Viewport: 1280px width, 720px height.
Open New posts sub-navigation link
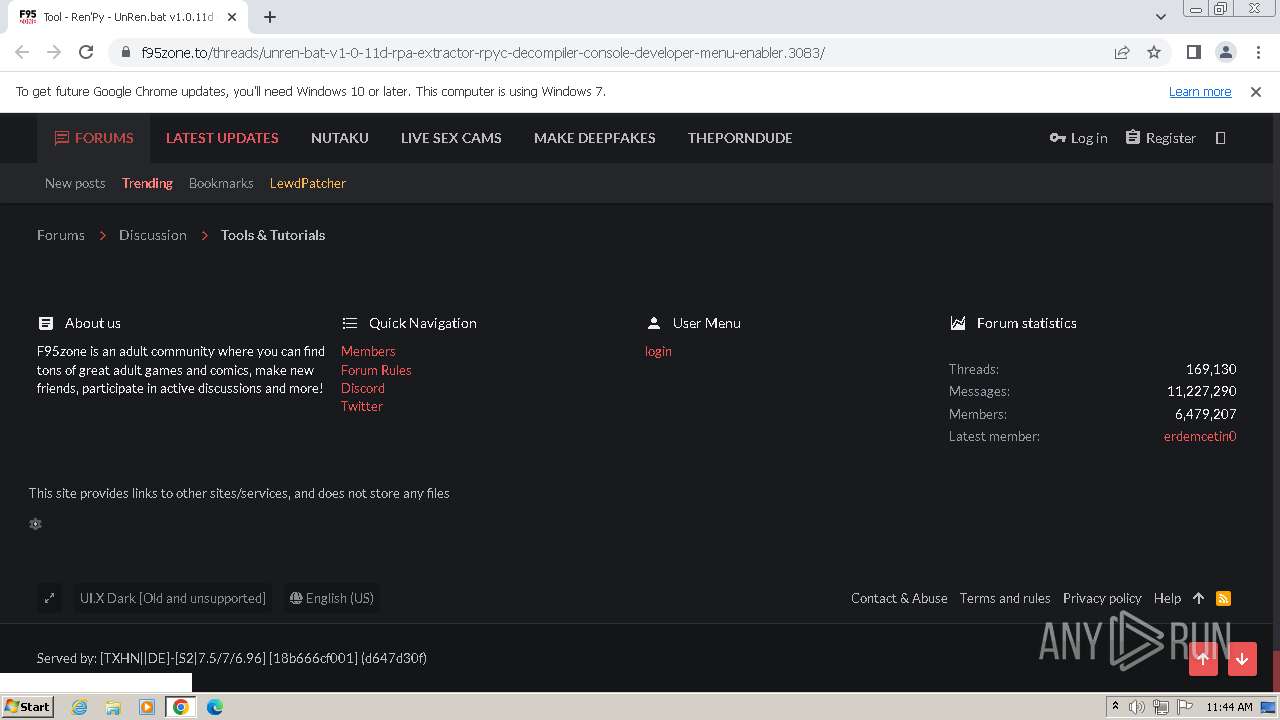[x=75, y=183]
